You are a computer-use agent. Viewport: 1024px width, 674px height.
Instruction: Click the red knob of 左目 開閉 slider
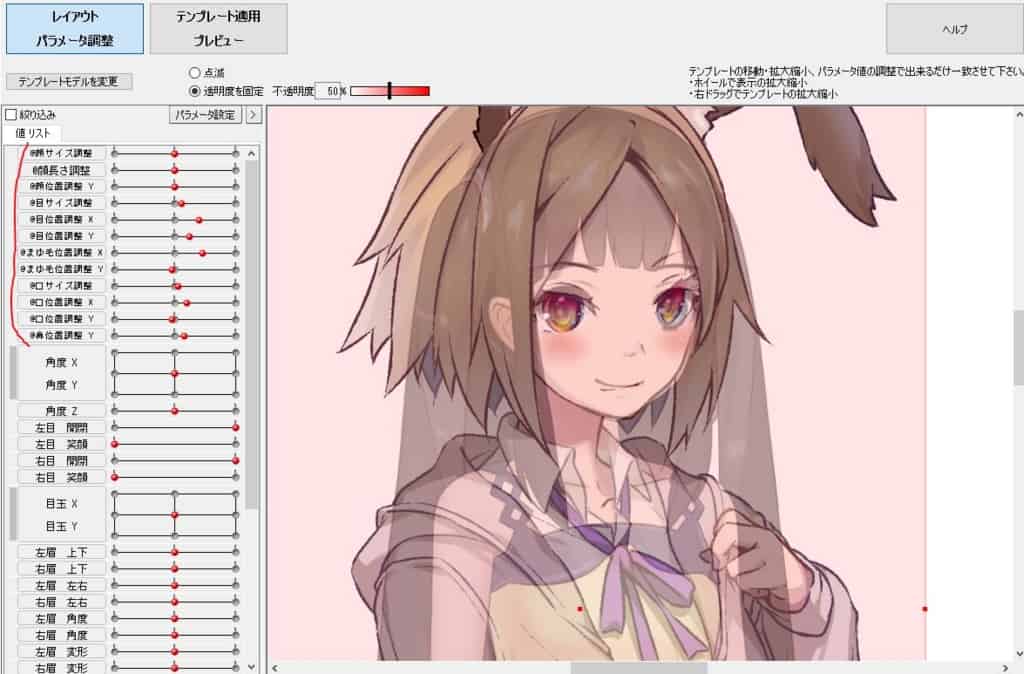tap(236, 427)
